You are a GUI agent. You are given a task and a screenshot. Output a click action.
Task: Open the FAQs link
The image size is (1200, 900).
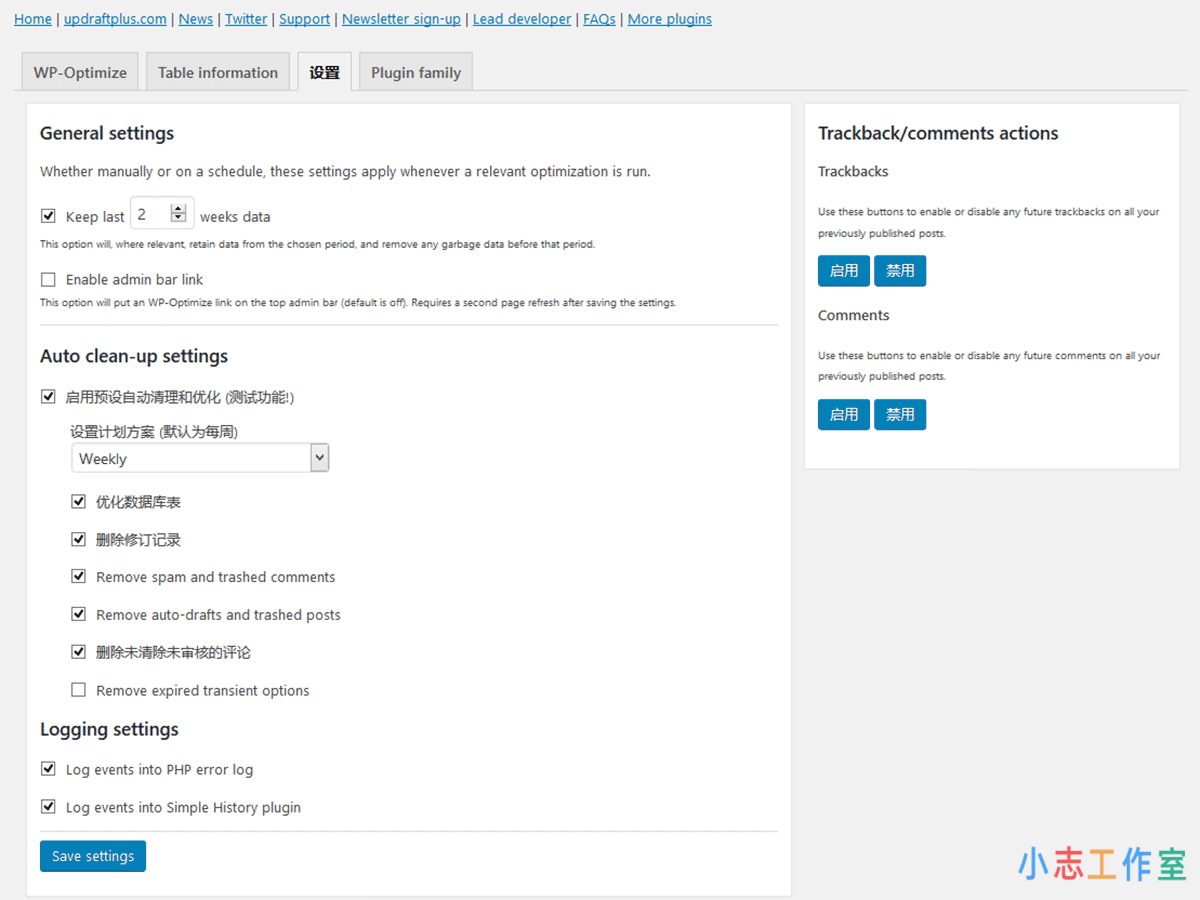(x=599, y=18)
